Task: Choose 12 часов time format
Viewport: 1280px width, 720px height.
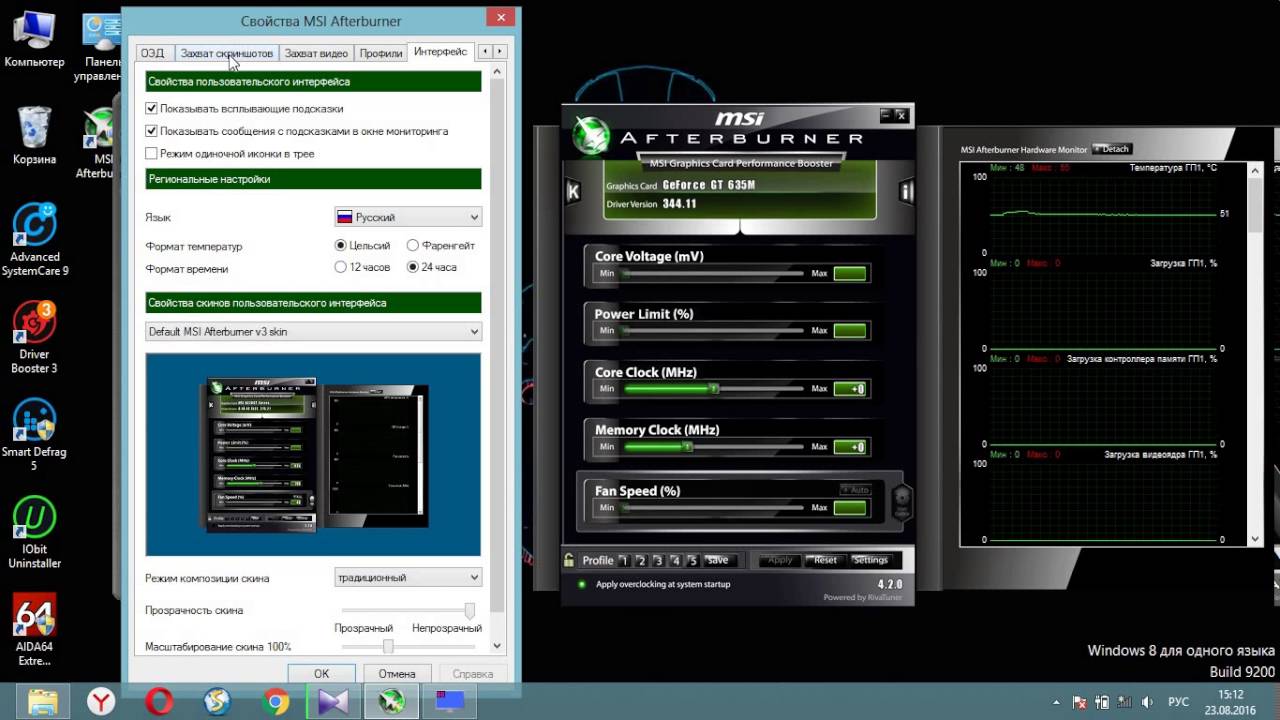Action: 341,268
